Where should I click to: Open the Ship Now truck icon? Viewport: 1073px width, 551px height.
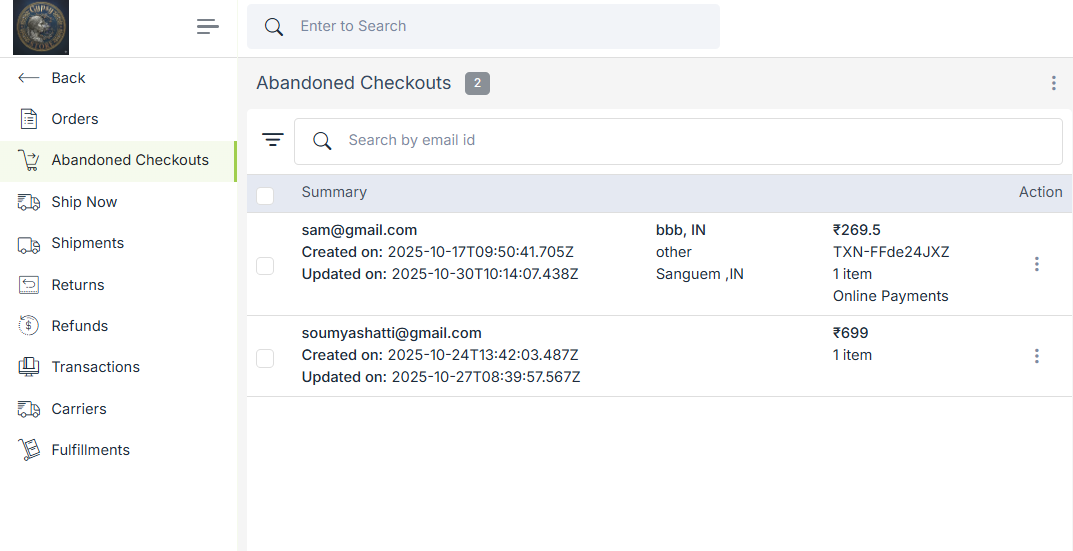29,202
